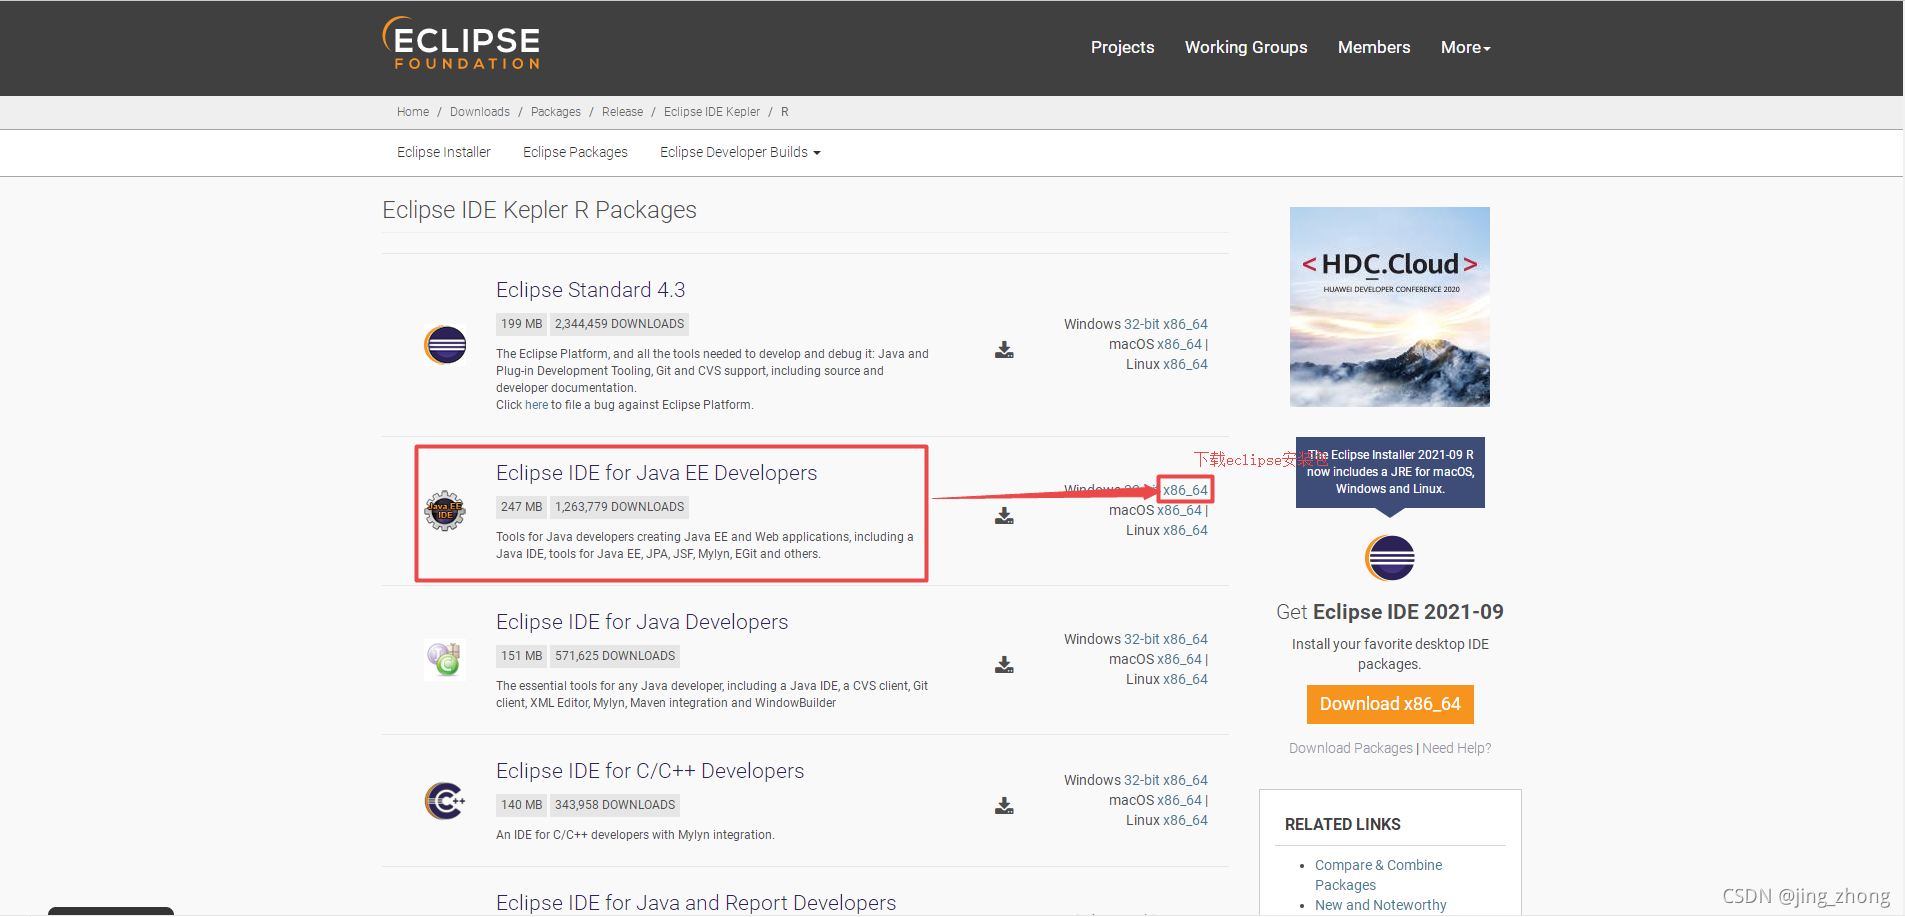Go to Home in the breadcrumb
This screenshot has width=1905, height=917.
click(x=413, y=112)
